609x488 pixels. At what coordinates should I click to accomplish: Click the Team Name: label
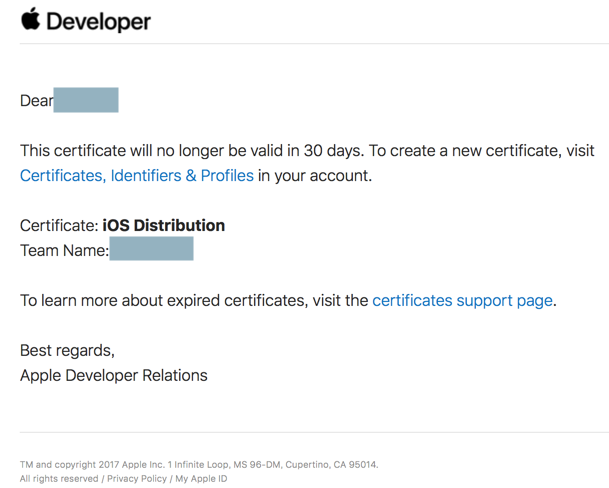pyautogui.click(x=64, y=250)
